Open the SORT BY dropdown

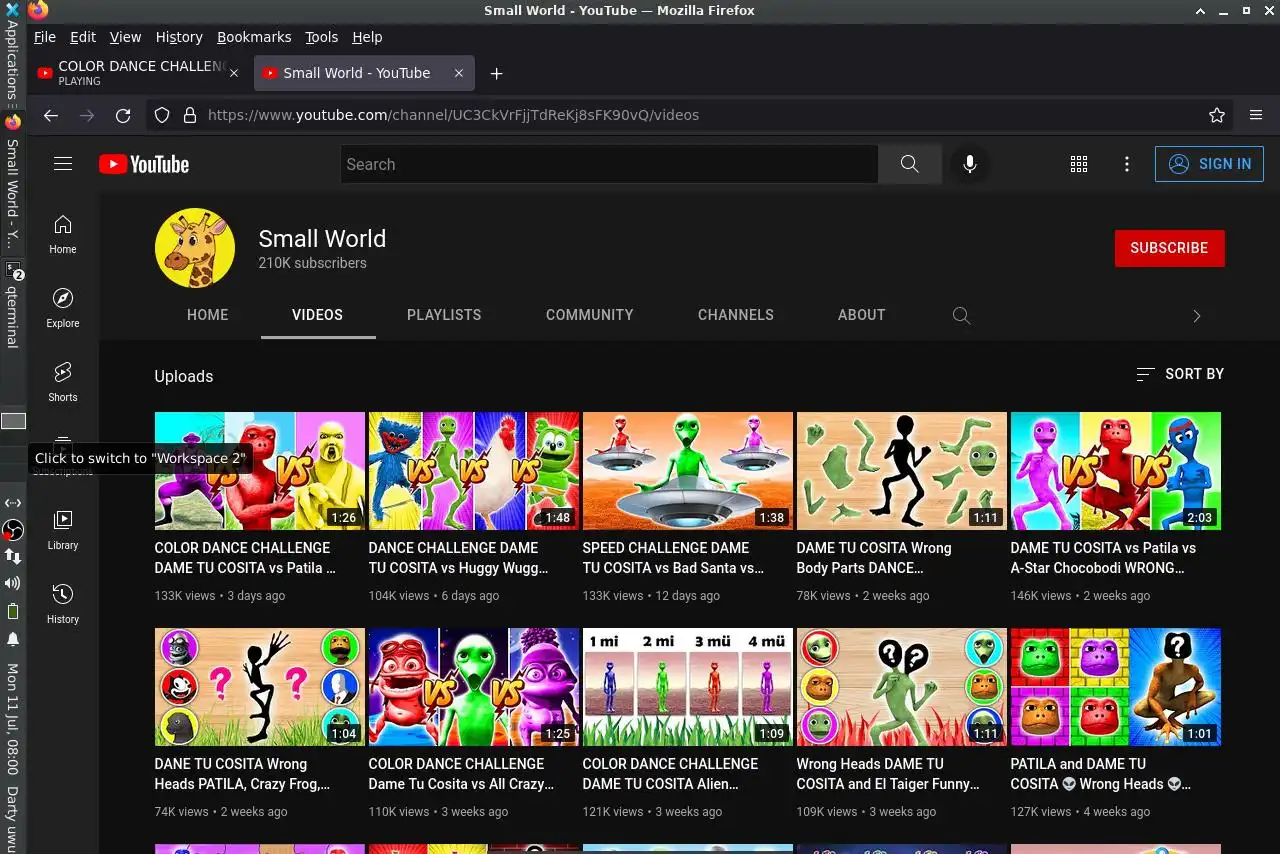(1180, 374)
